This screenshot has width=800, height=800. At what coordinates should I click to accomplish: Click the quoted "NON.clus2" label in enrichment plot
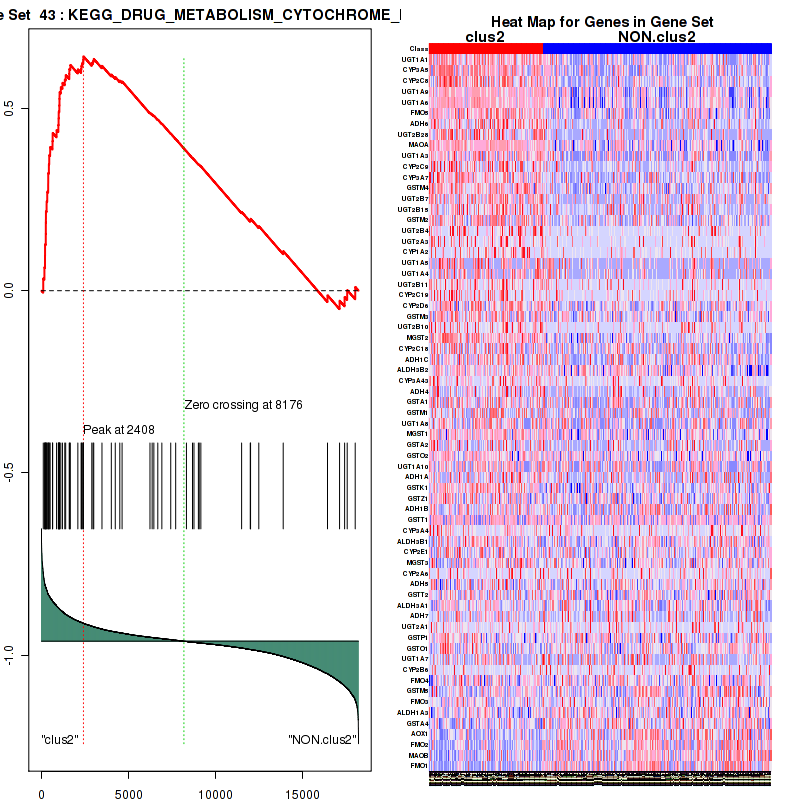point(322,740)
